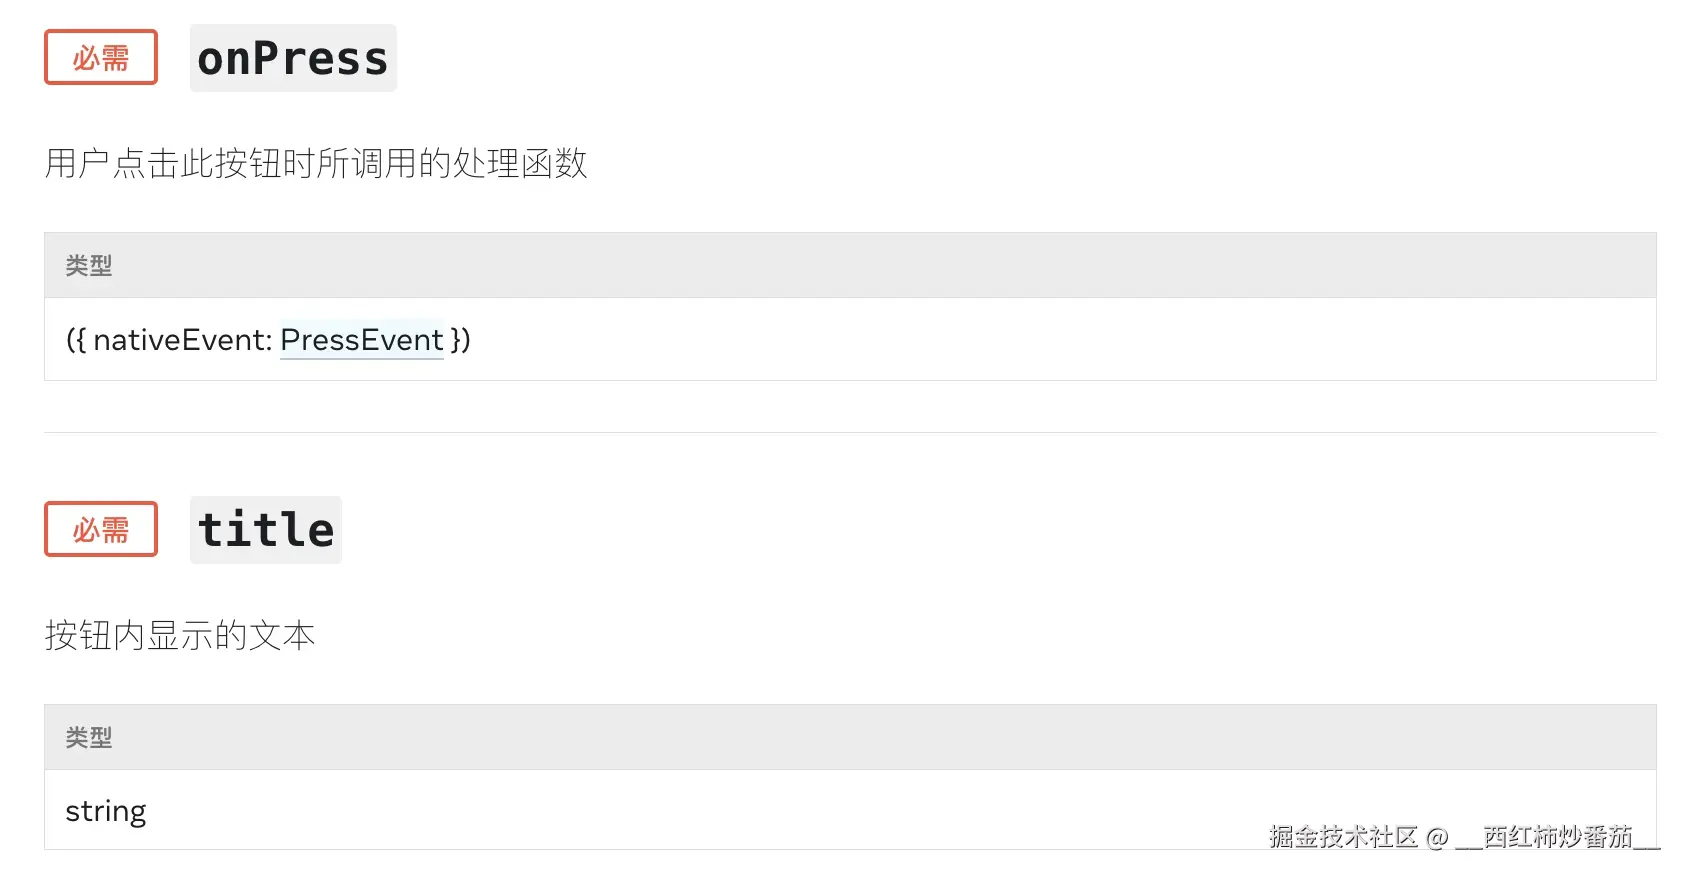Click the onPress prop heading
The image size is (1684, 874).
pyautogui.click(x=293, y=58)
